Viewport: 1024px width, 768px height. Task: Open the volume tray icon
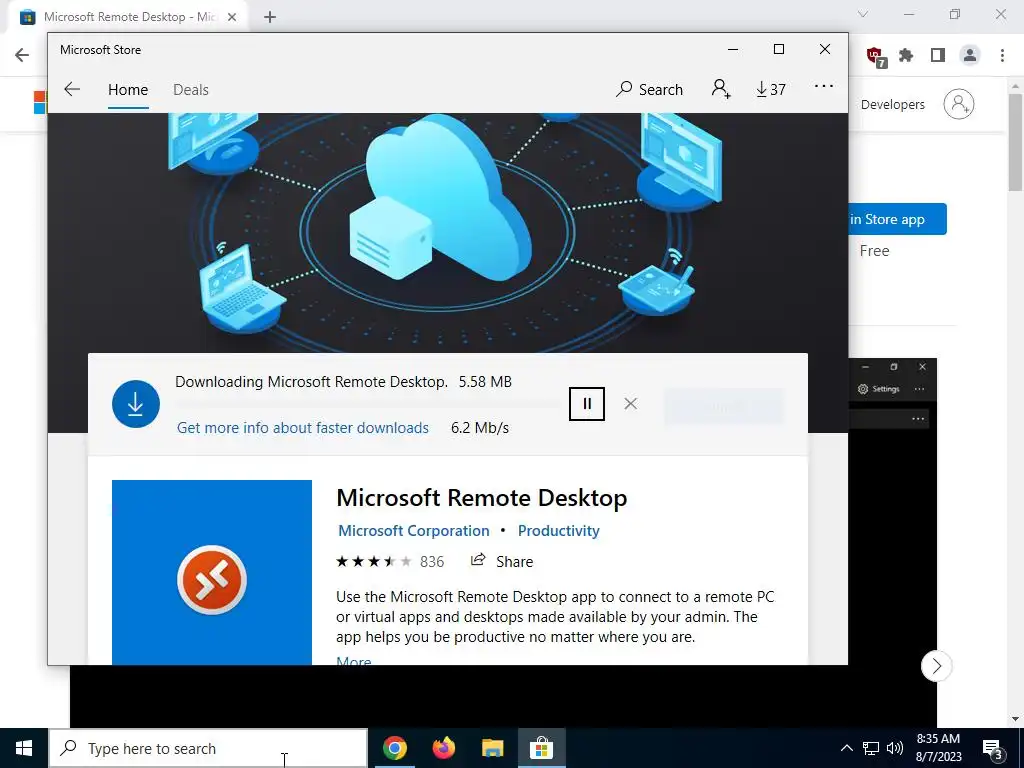pos(895,748)
